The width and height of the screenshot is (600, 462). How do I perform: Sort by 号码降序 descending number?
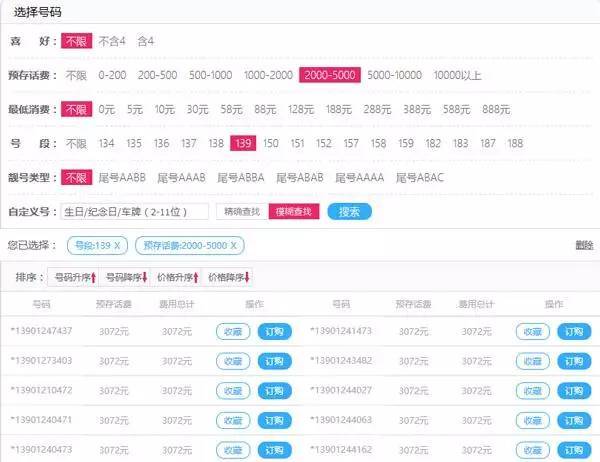click(125, 277)
